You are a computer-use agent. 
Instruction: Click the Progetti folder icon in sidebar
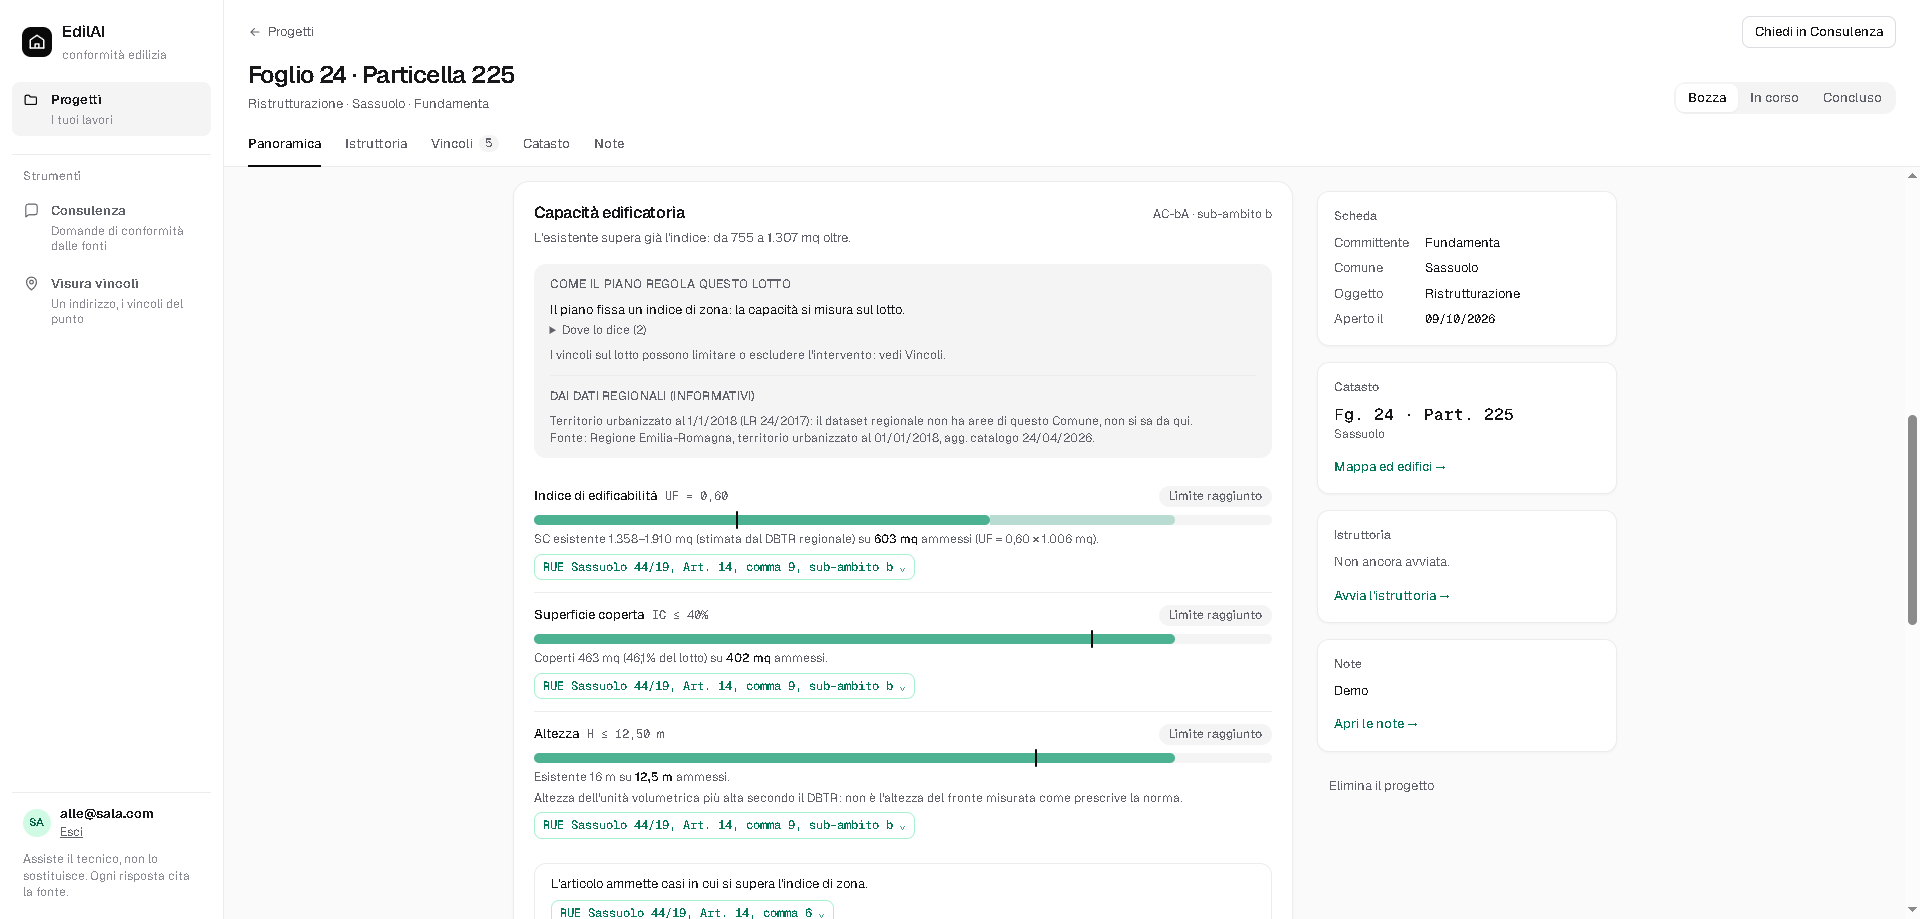point(31,100)
